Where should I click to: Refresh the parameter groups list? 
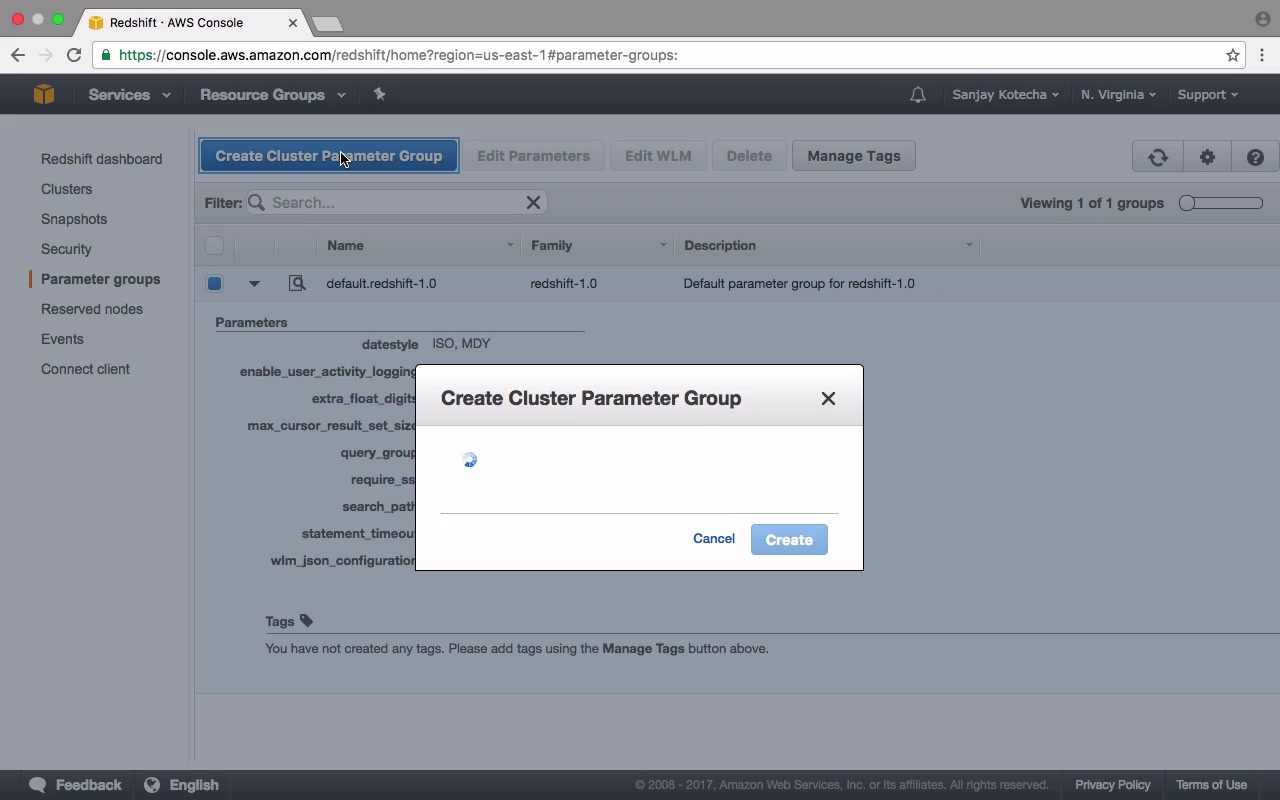point(1158,156)
